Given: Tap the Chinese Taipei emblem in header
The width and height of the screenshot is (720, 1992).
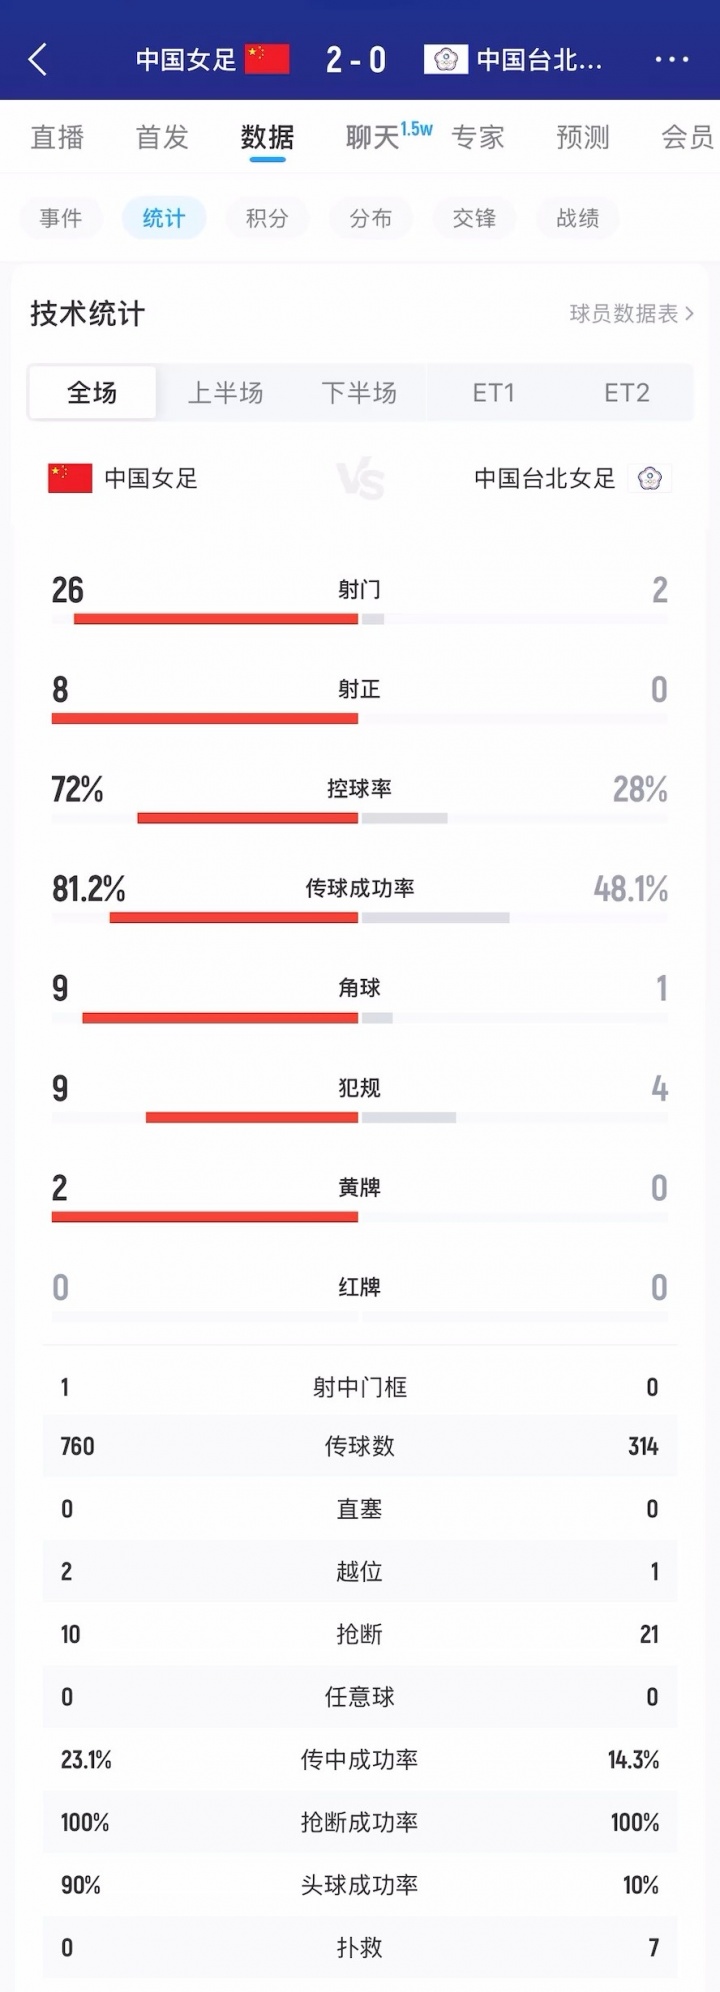Looking at the screenshot, I should click(x=445, y=60).
